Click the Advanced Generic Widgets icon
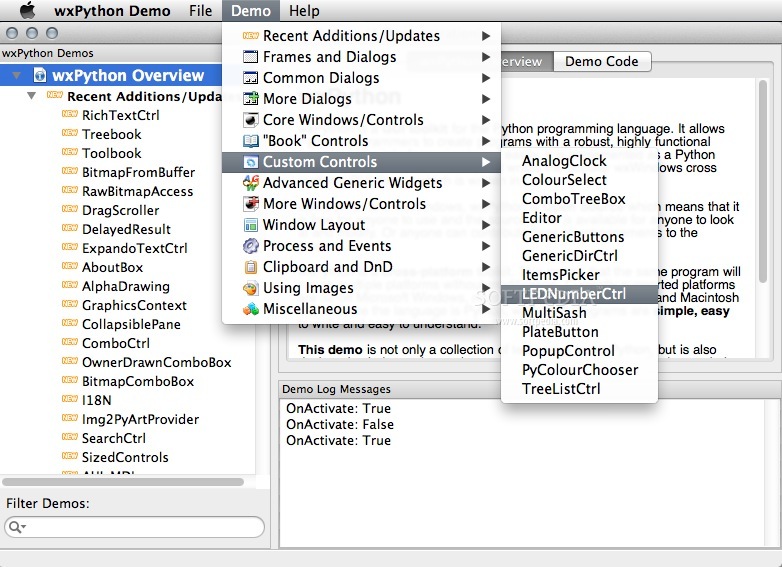Image resolution: width=782 pixels, height=567 pixels. click(250, 183)
